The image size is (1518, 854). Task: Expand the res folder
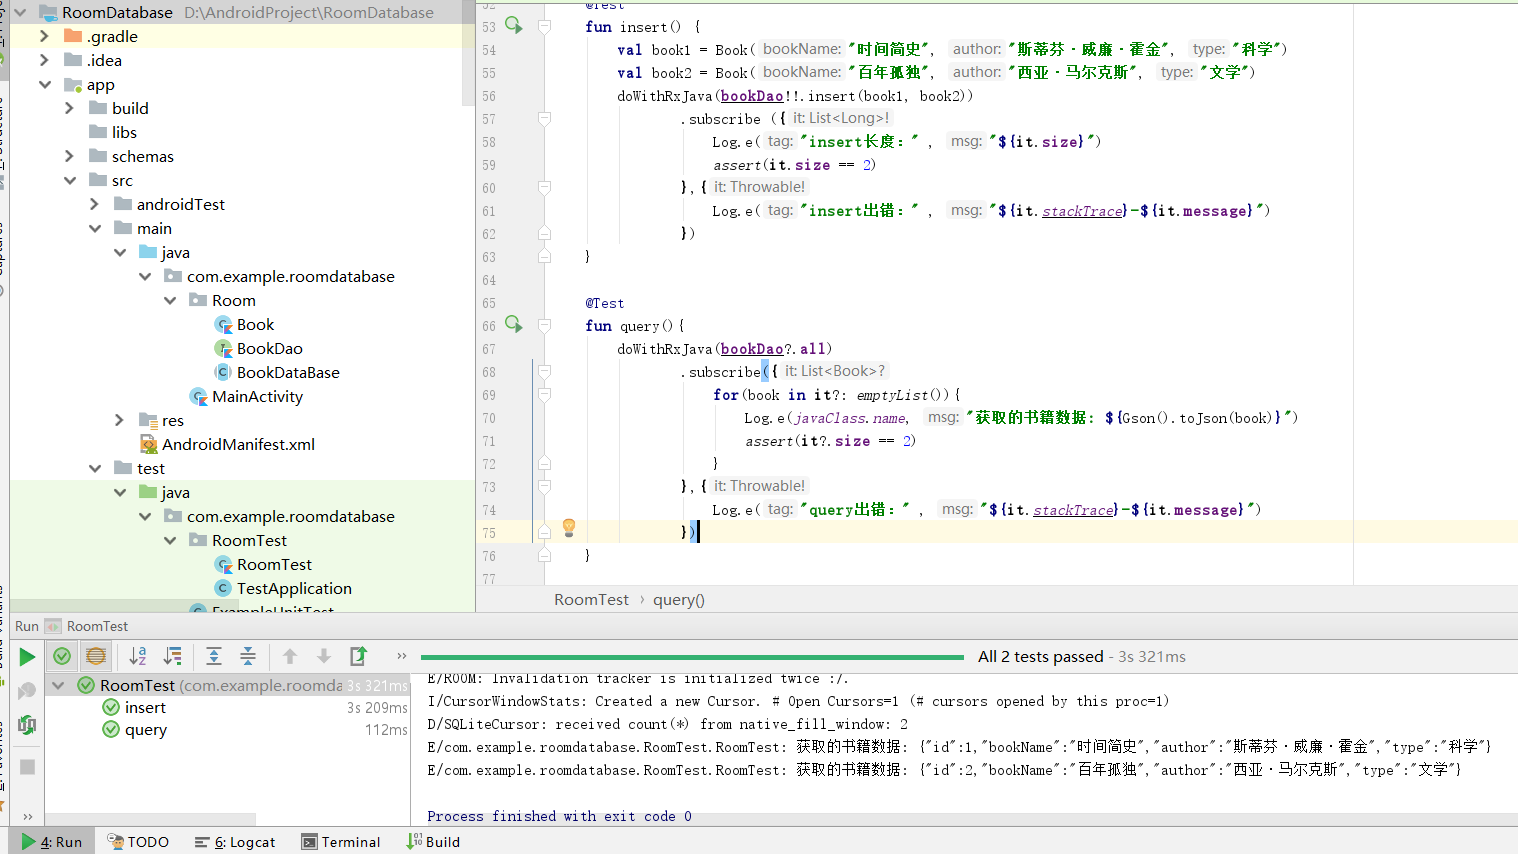(119, 420)
